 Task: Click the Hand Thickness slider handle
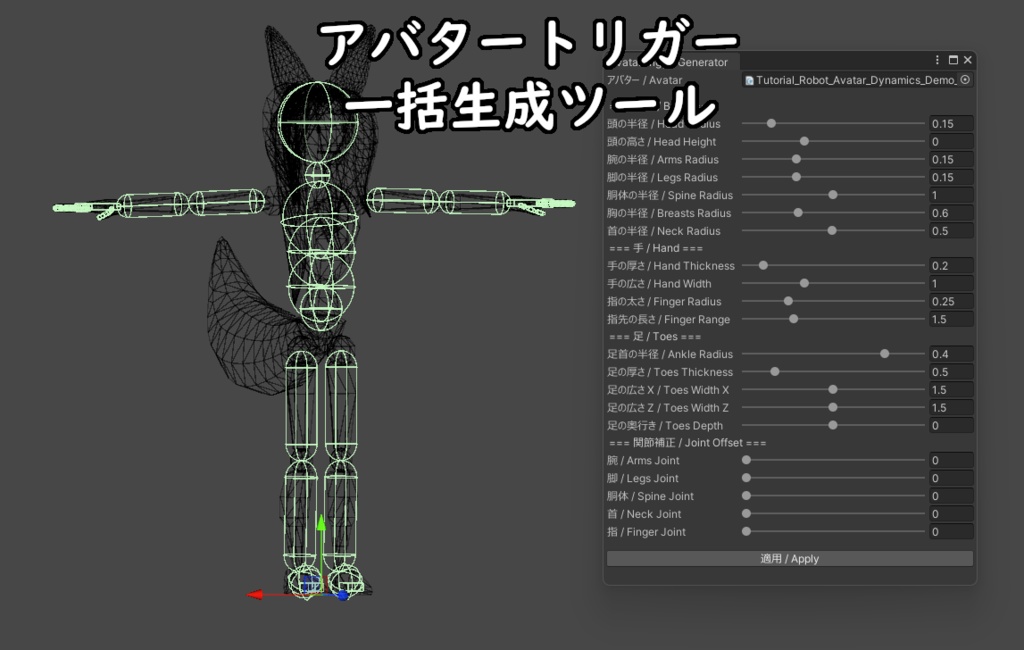tap(763, 265)
